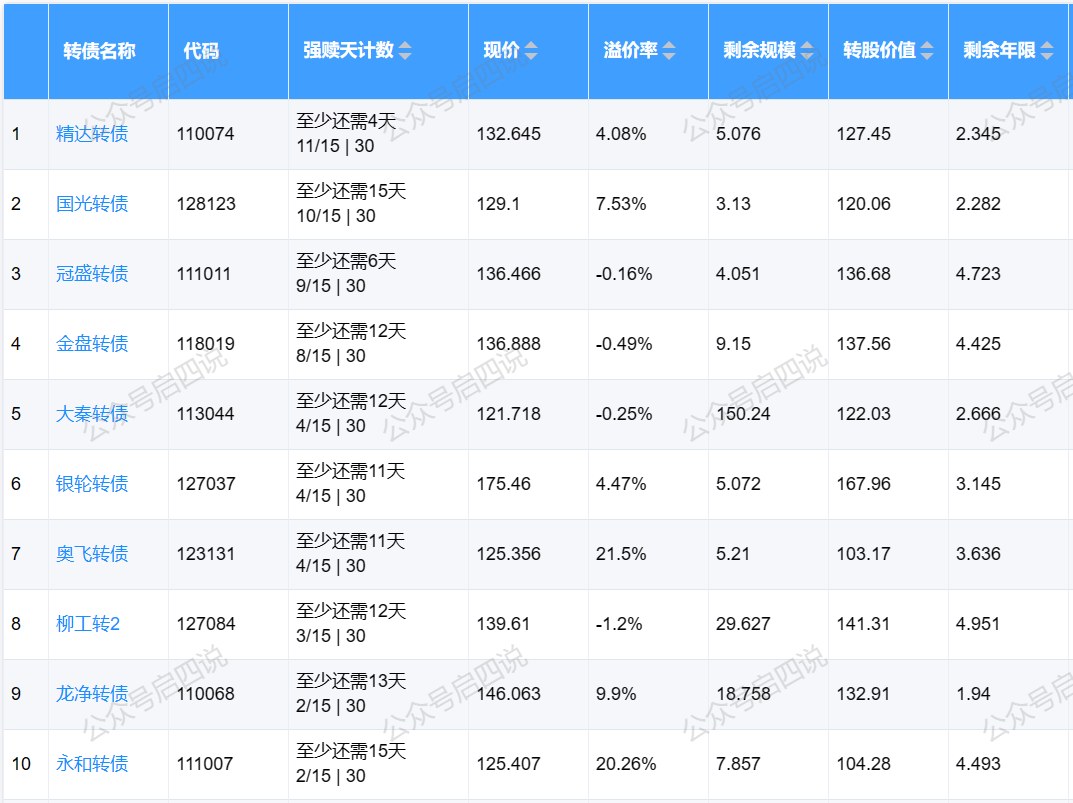
Task: Toggle sort icon next to 转股价值
Action: click(x=927, y=51)
